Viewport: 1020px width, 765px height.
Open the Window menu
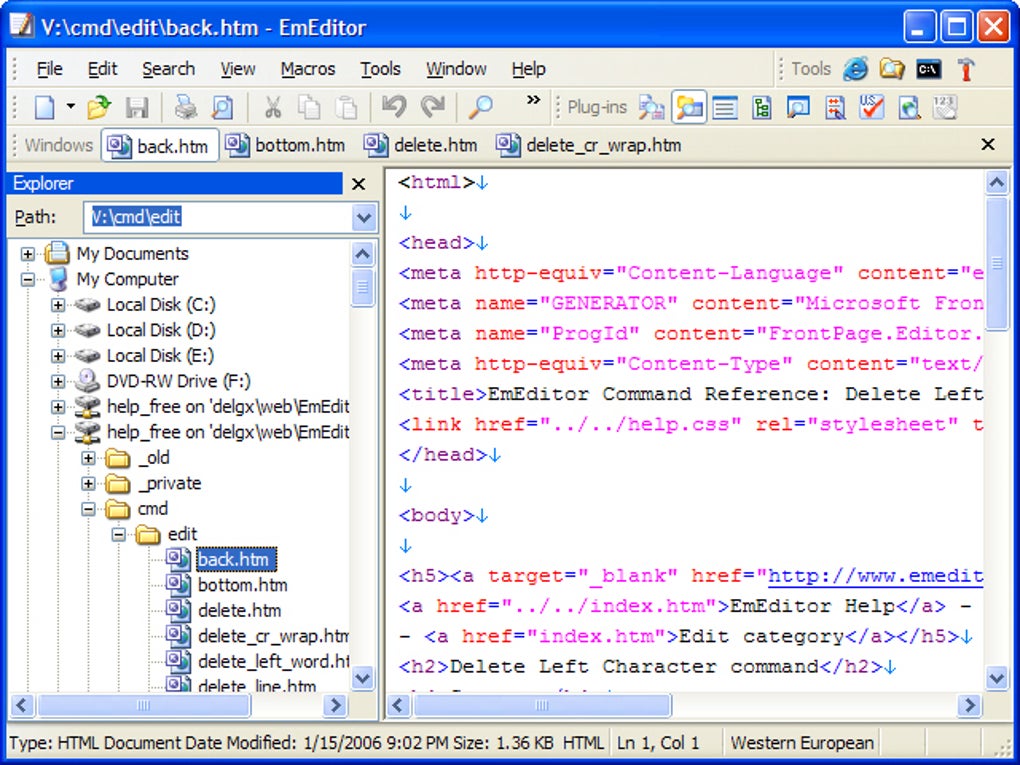[x=456, y=69]
